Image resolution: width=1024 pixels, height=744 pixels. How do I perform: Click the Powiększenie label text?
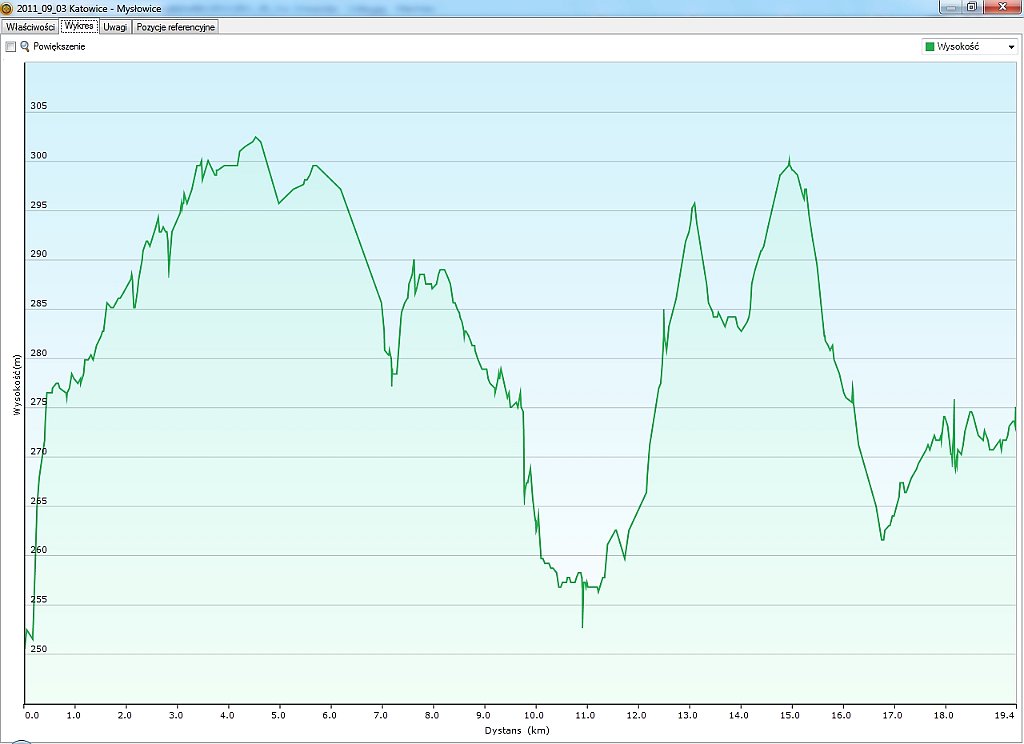pos(59,47)
